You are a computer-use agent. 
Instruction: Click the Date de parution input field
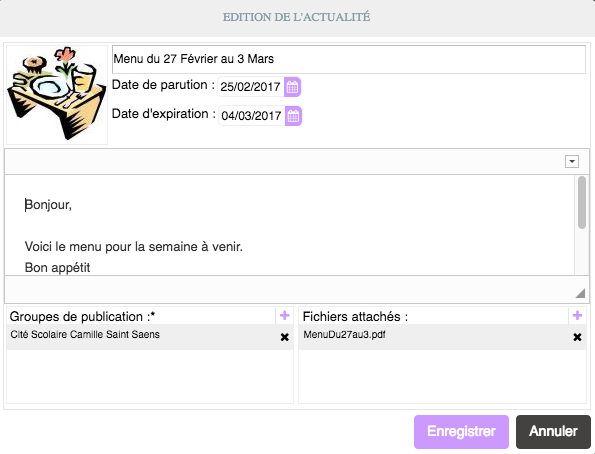tap(251, 87)
